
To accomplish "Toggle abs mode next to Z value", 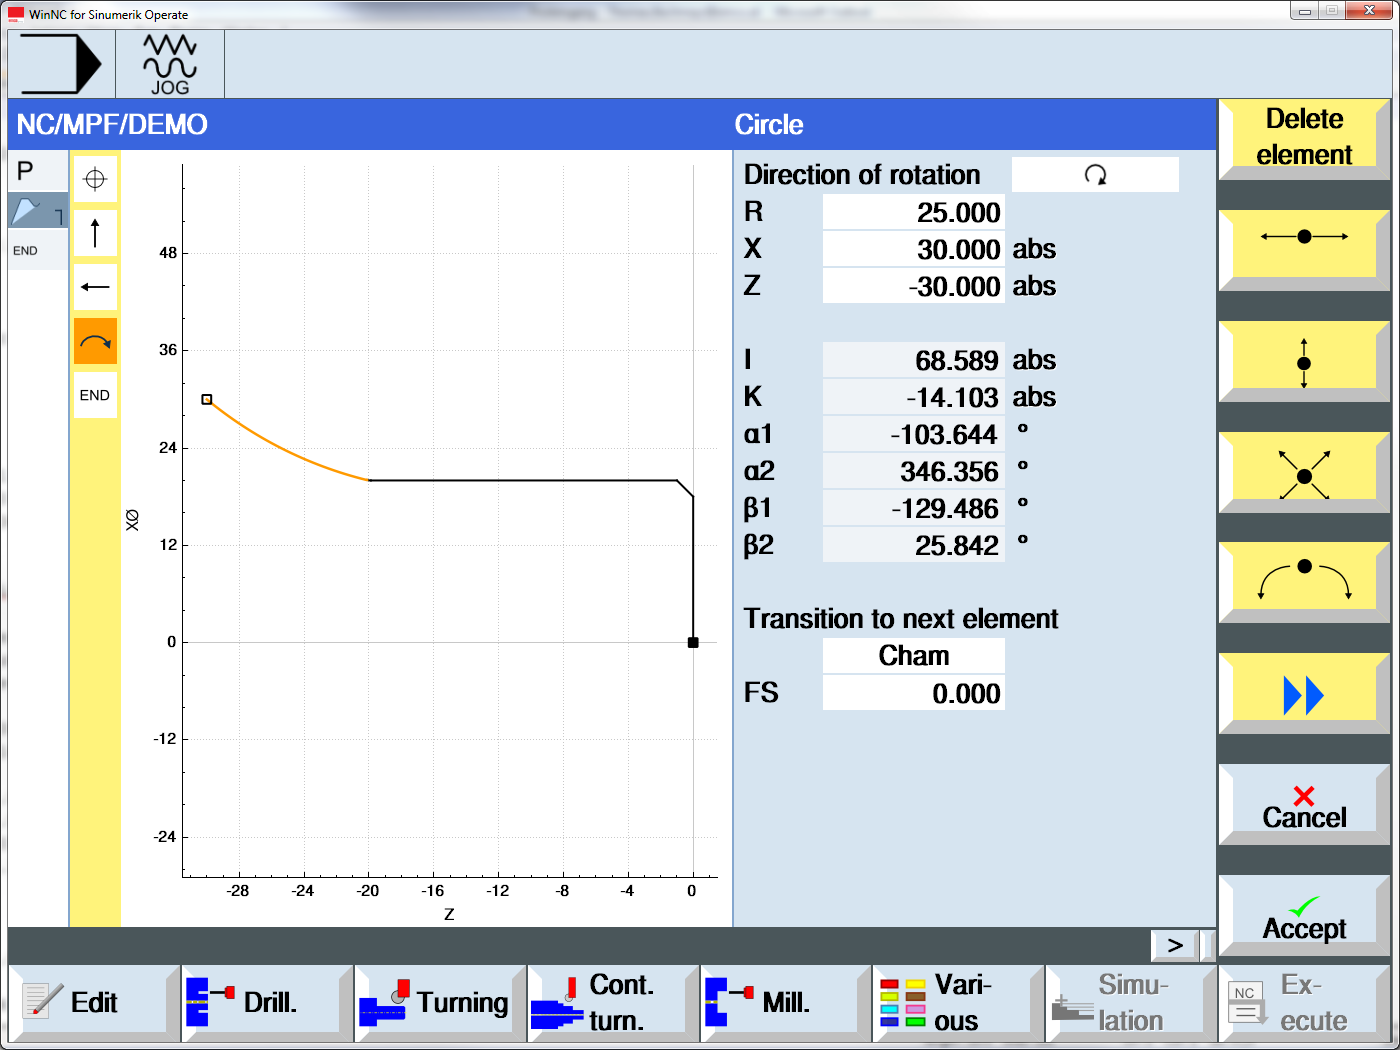I will [1034, 286].
